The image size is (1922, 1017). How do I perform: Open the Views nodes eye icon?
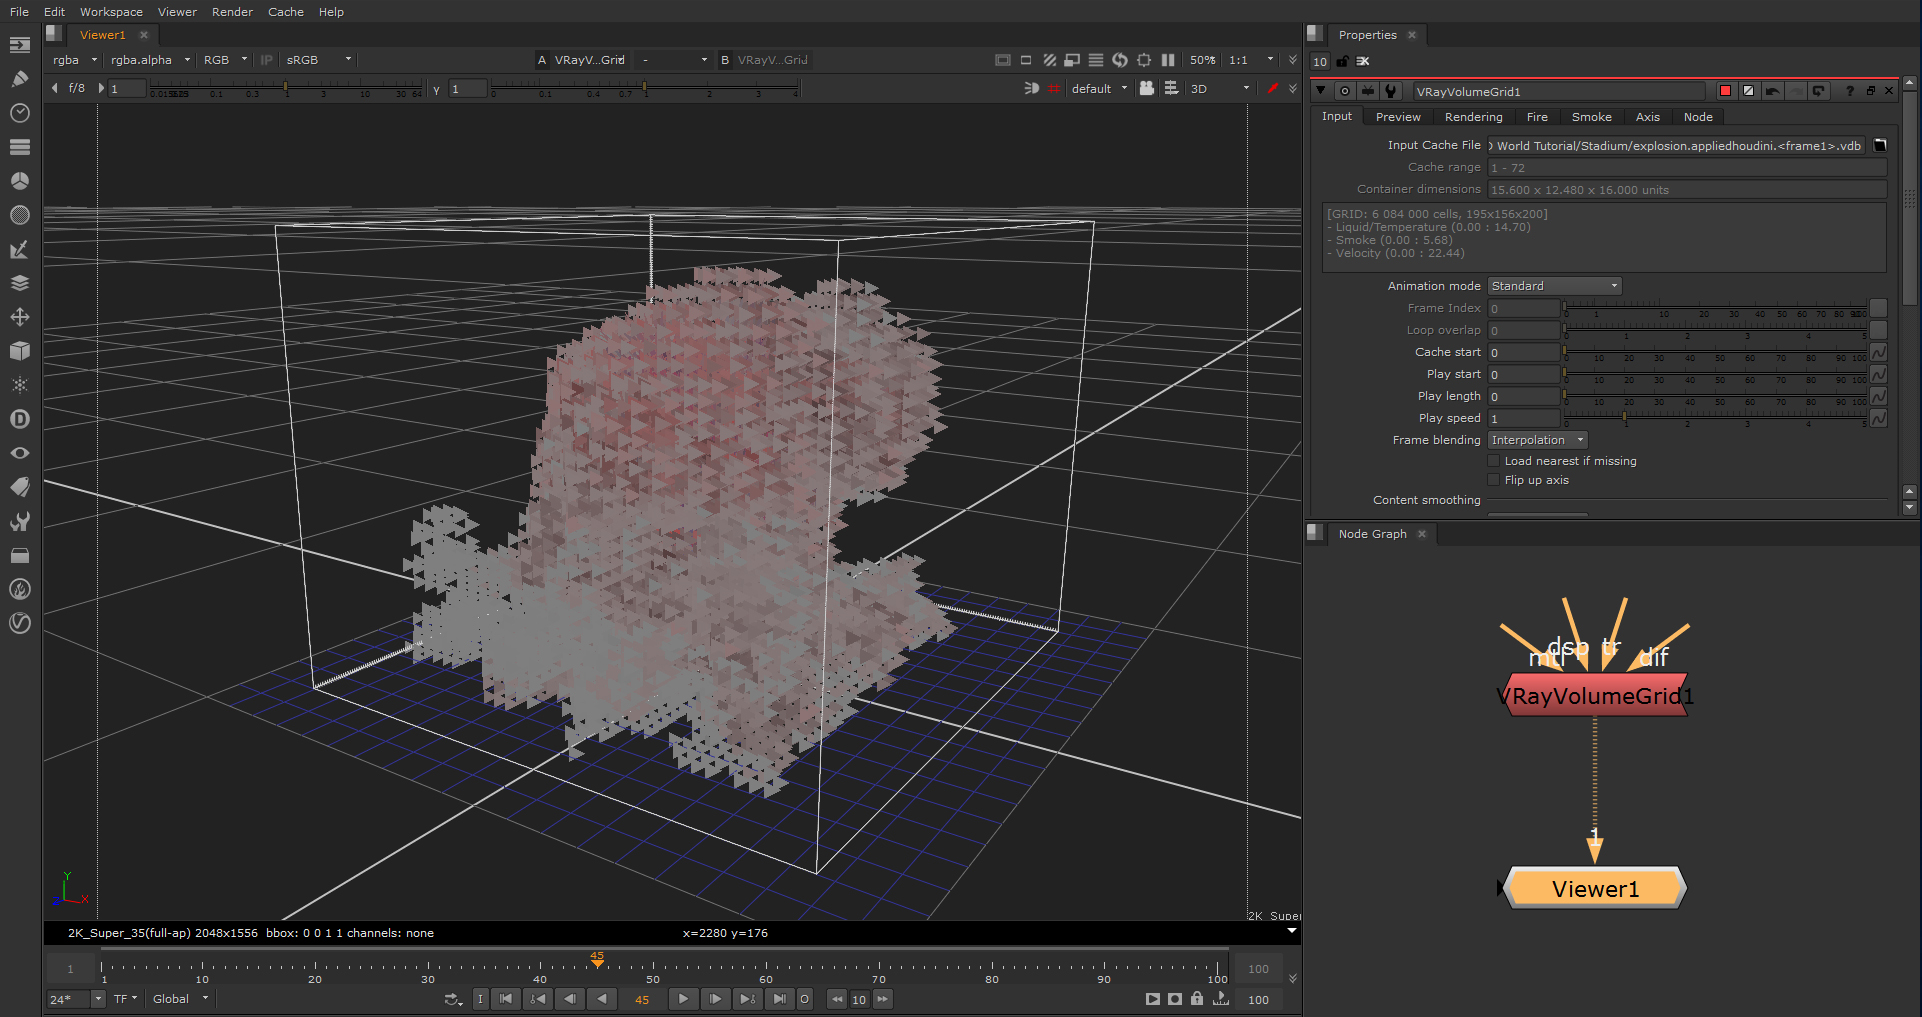[x=19, y=453]
